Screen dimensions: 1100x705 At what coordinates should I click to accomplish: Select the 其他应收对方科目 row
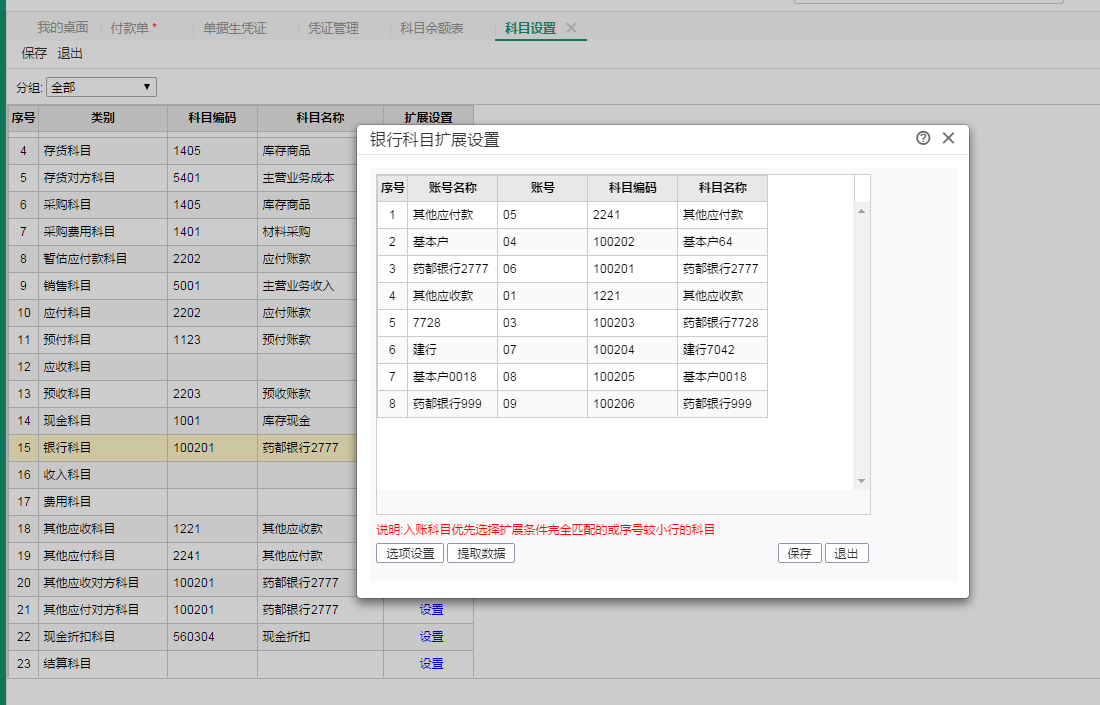(182, 583)
